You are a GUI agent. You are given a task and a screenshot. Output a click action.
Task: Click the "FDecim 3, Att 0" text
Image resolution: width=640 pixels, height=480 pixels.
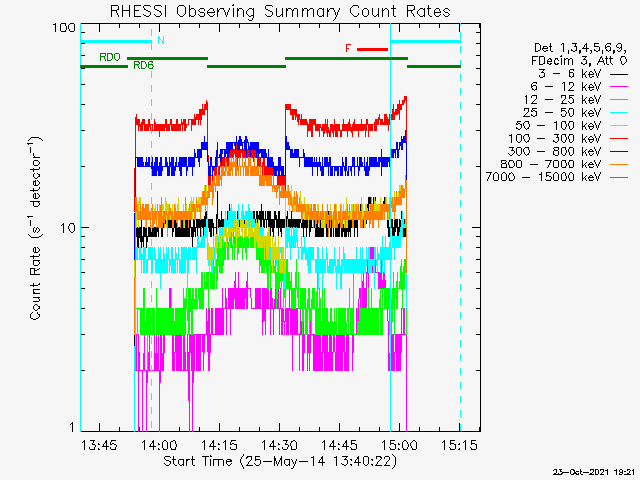pyautogui.click(x=579, y=61)
